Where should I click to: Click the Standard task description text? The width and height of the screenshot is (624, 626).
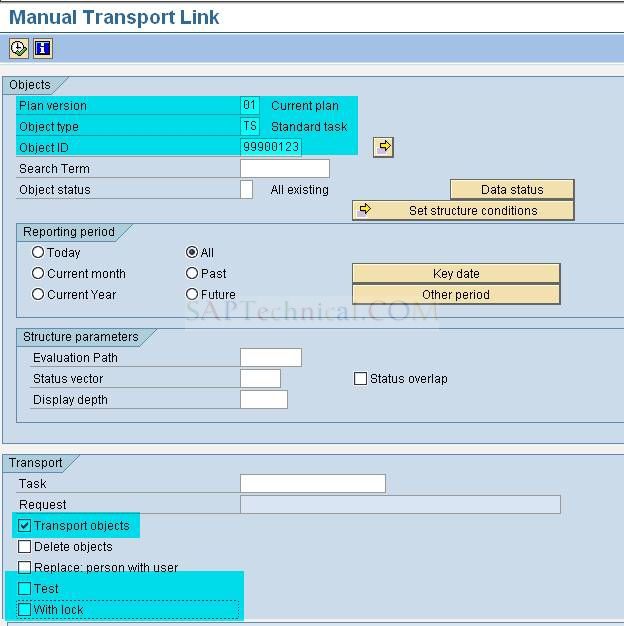(309, 127)
